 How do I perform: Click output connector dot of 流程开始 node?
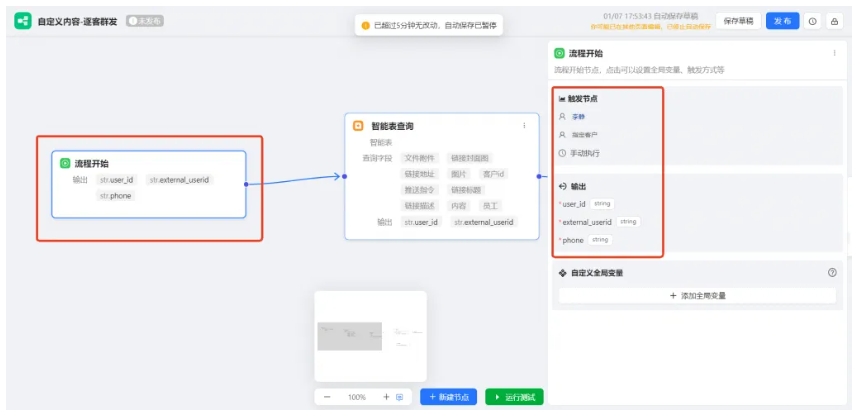click(x=246, y=184)
